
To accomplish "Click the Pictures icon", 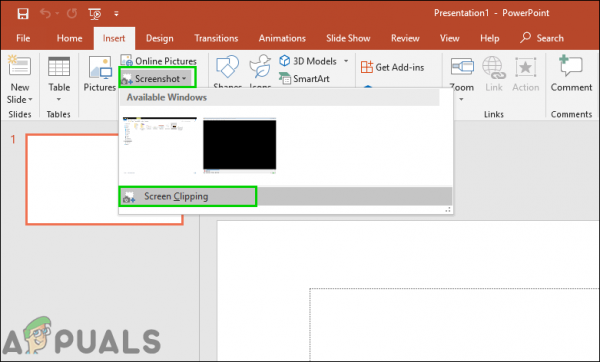I will [x=100, y=68].
